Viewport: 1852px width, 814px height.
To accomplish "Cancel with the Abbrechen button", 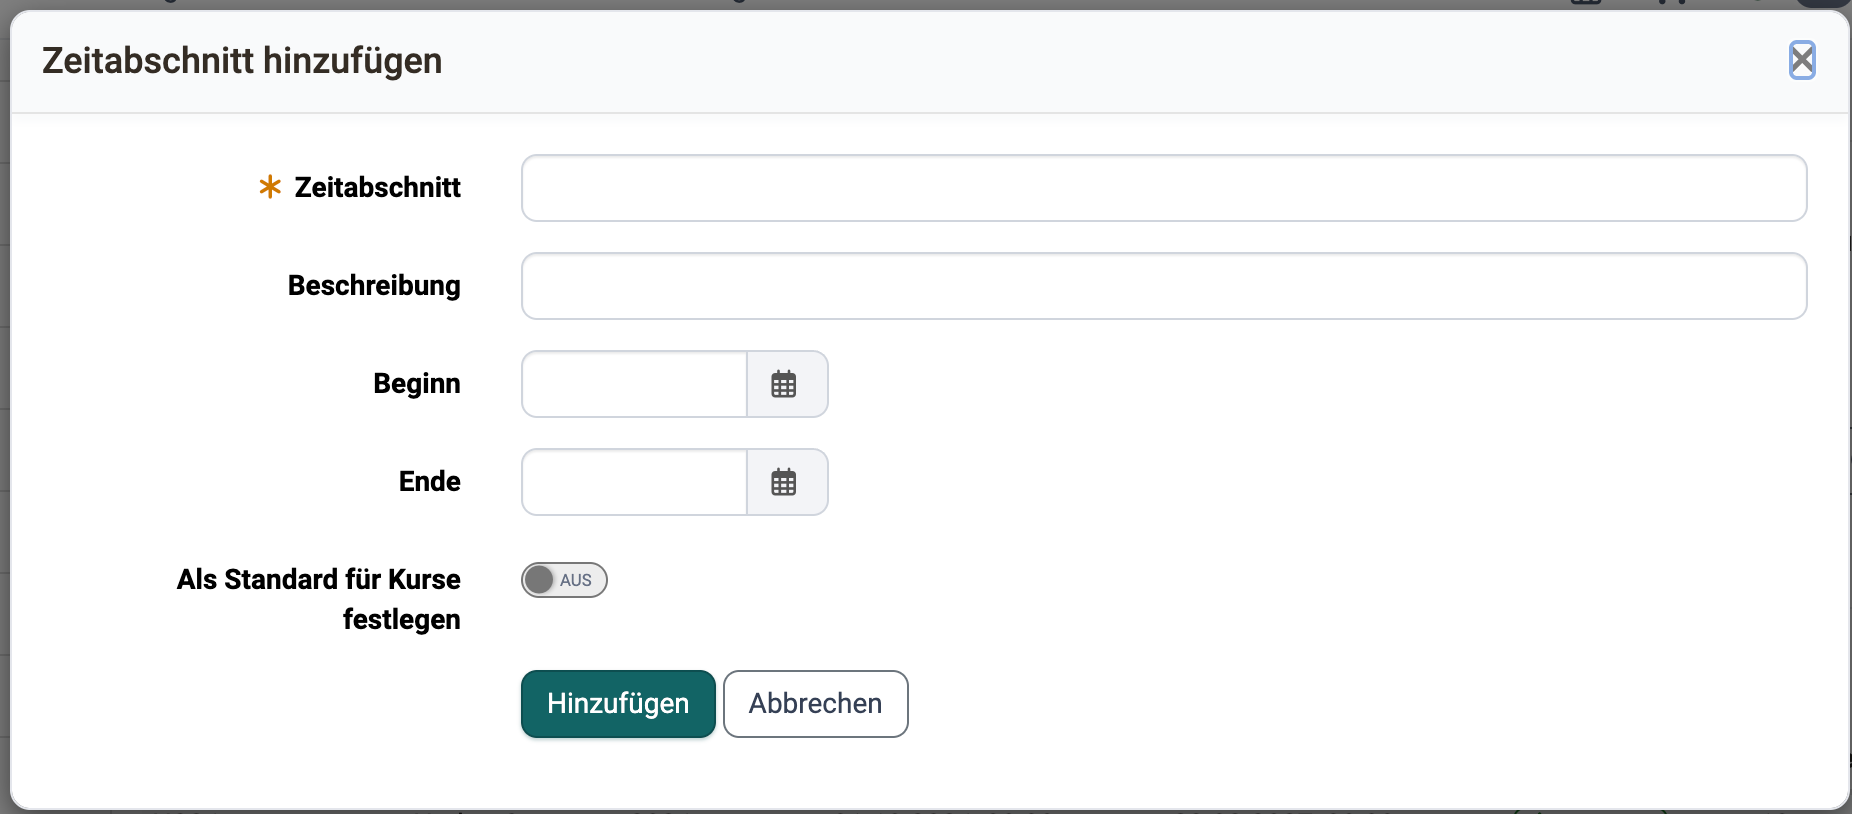I will pyautogui.click(x=816, y=704).
